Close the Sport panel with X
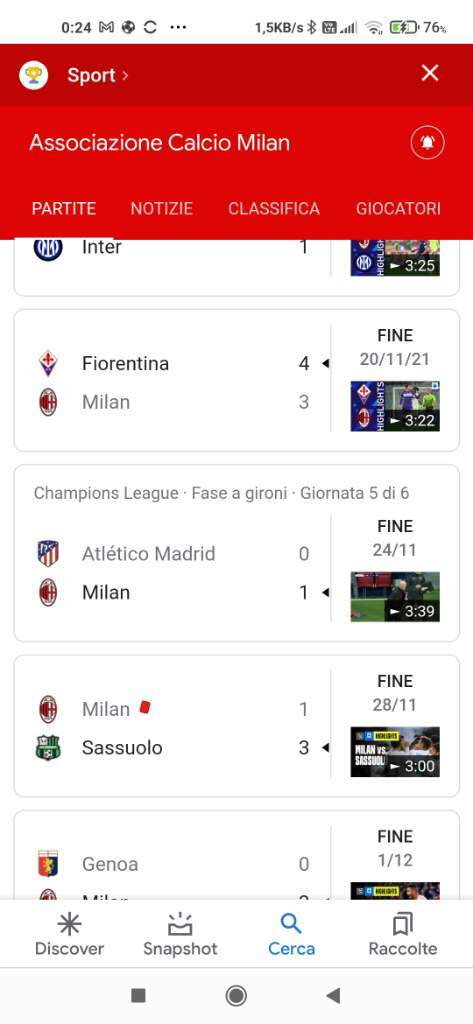 [x=429, y=73]
